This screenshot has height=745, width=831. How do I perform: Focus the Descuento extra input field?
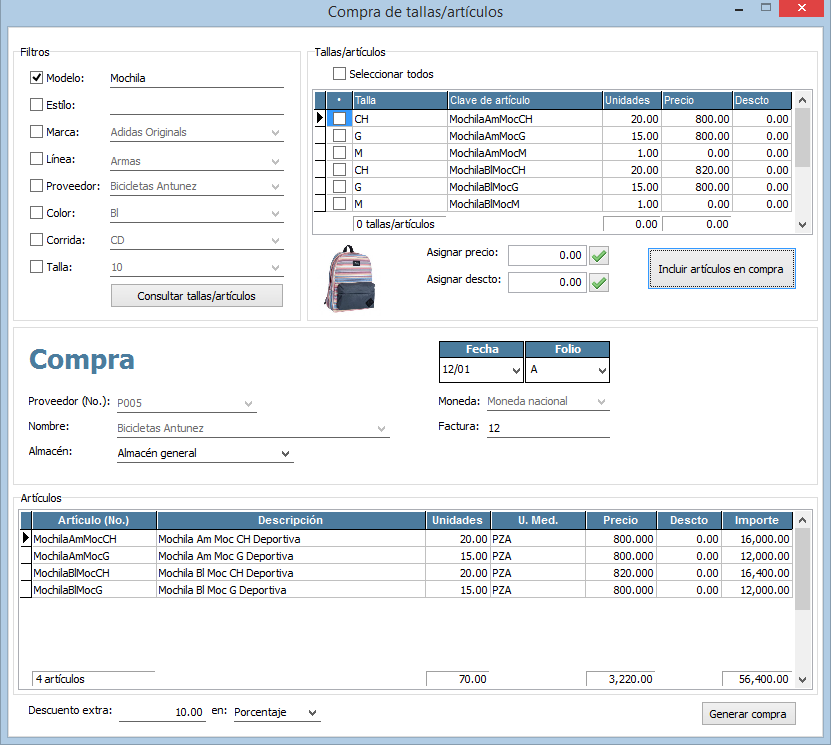(162, 713)
